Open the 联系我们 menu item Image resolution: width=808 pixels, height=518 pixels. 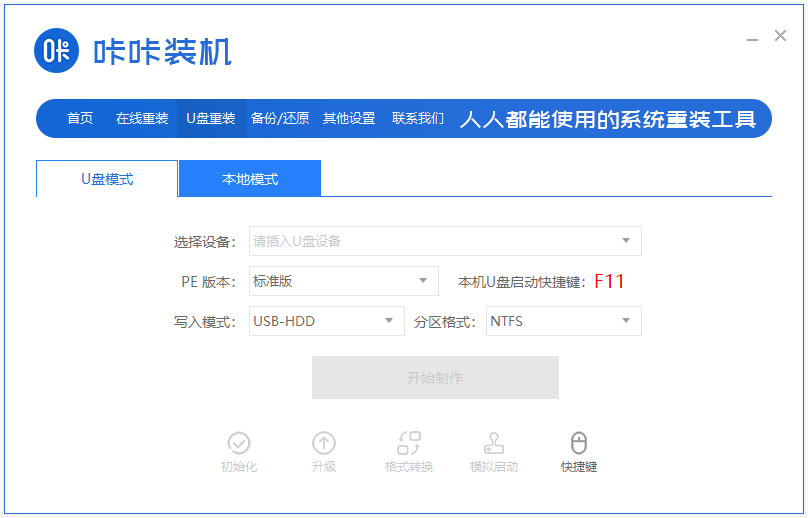coord(418,119)
